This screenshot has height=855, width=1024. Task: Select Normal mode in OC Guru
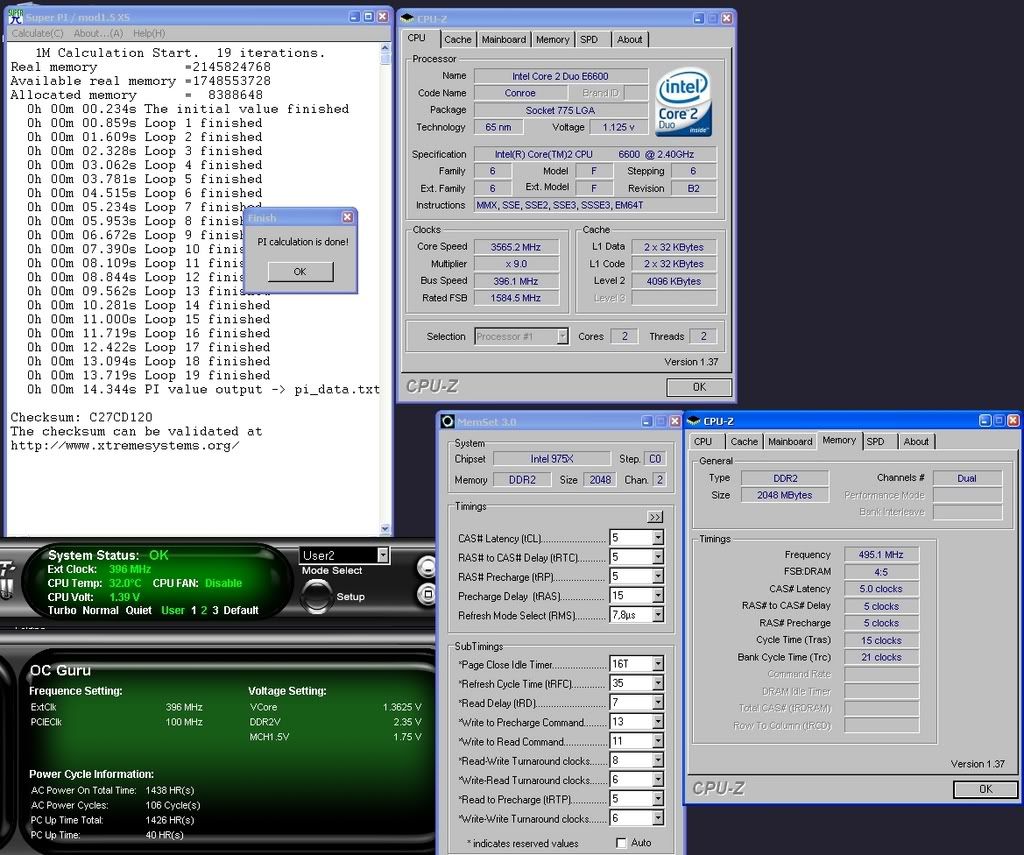100,610
